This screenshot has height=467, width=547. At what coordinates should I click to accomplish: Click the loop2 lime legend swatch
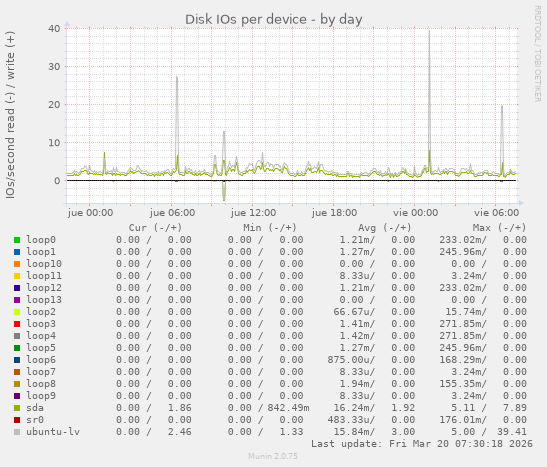pos(17,312)
